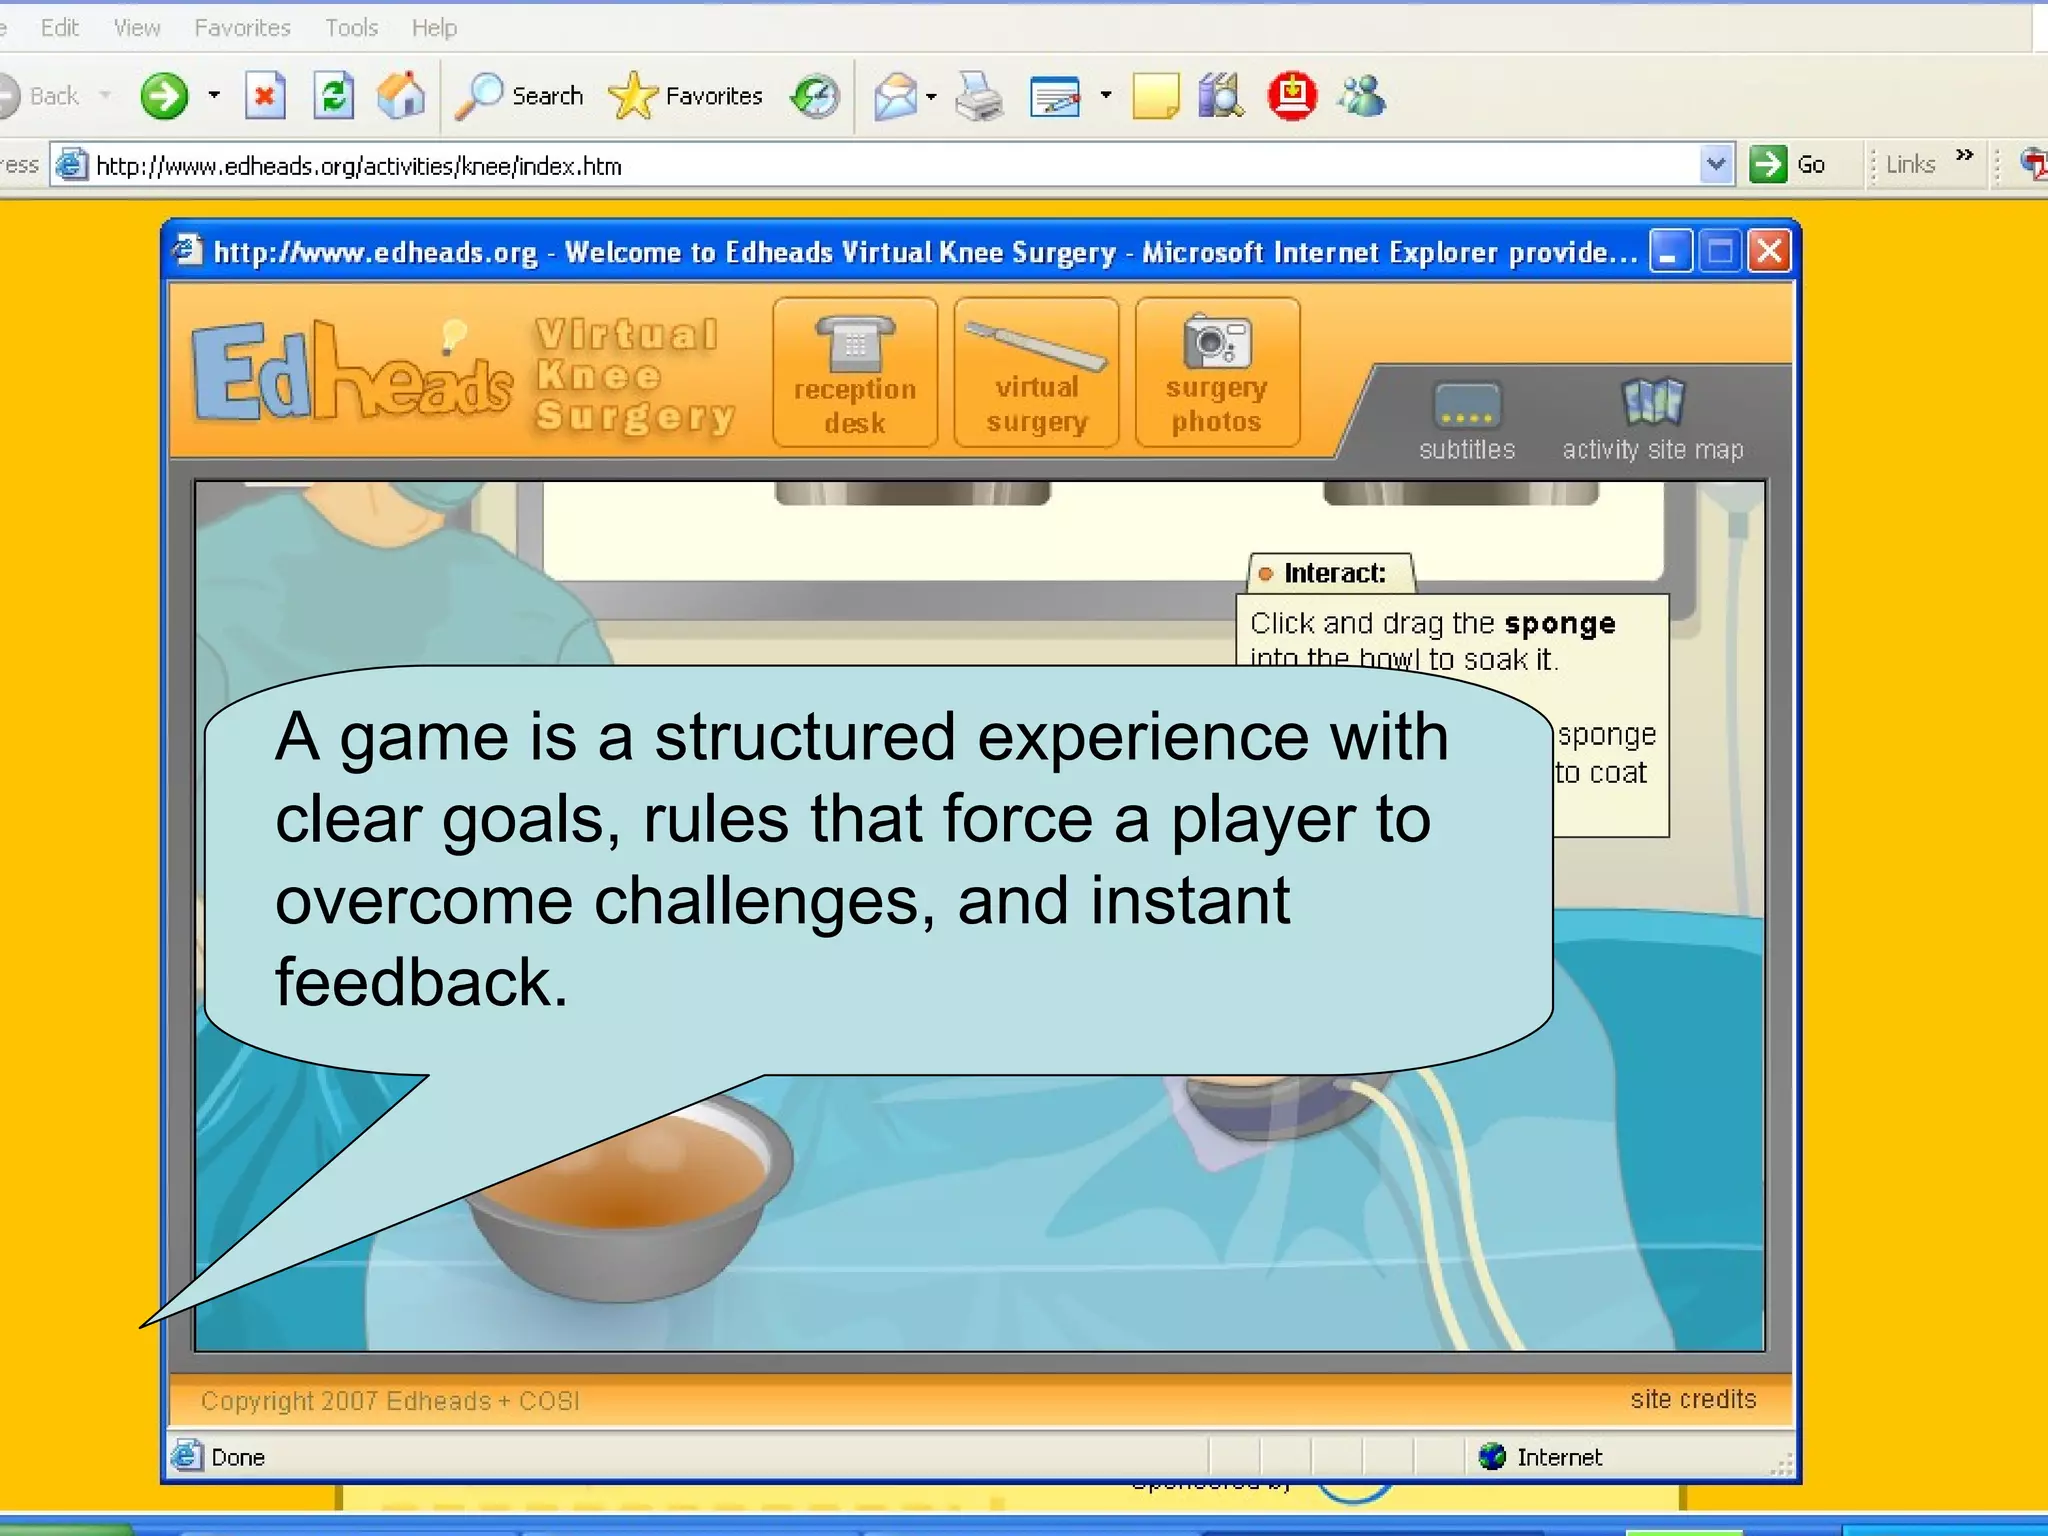The width and height of the screenshot is (2048, 1536).
Task: Click the page icon in address bar
Action: pos(70,164)
